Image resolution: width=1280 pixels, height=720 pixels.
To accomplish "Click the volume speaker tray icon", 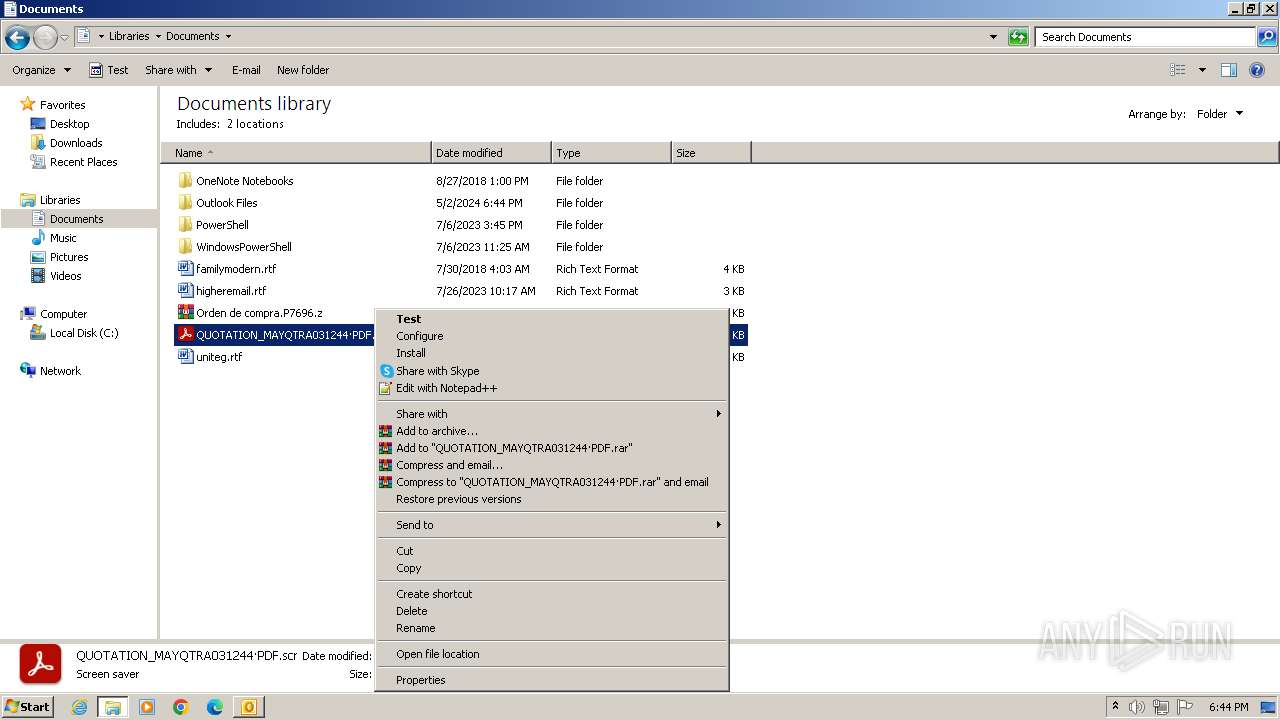I will (1136, 707).
